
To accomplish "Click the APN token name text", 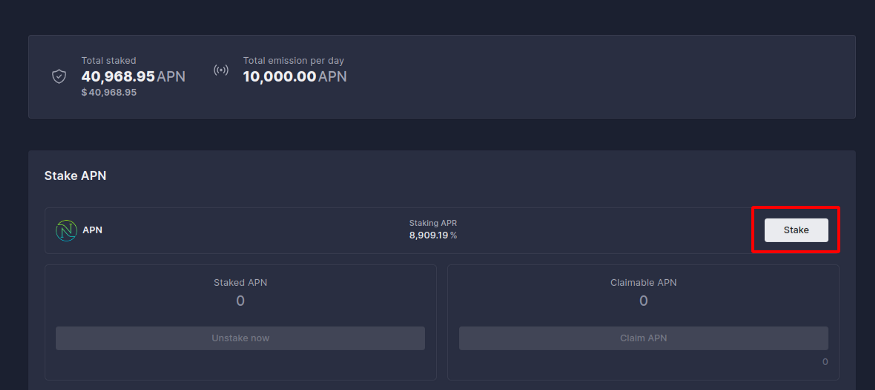I will tap(93, 230).
